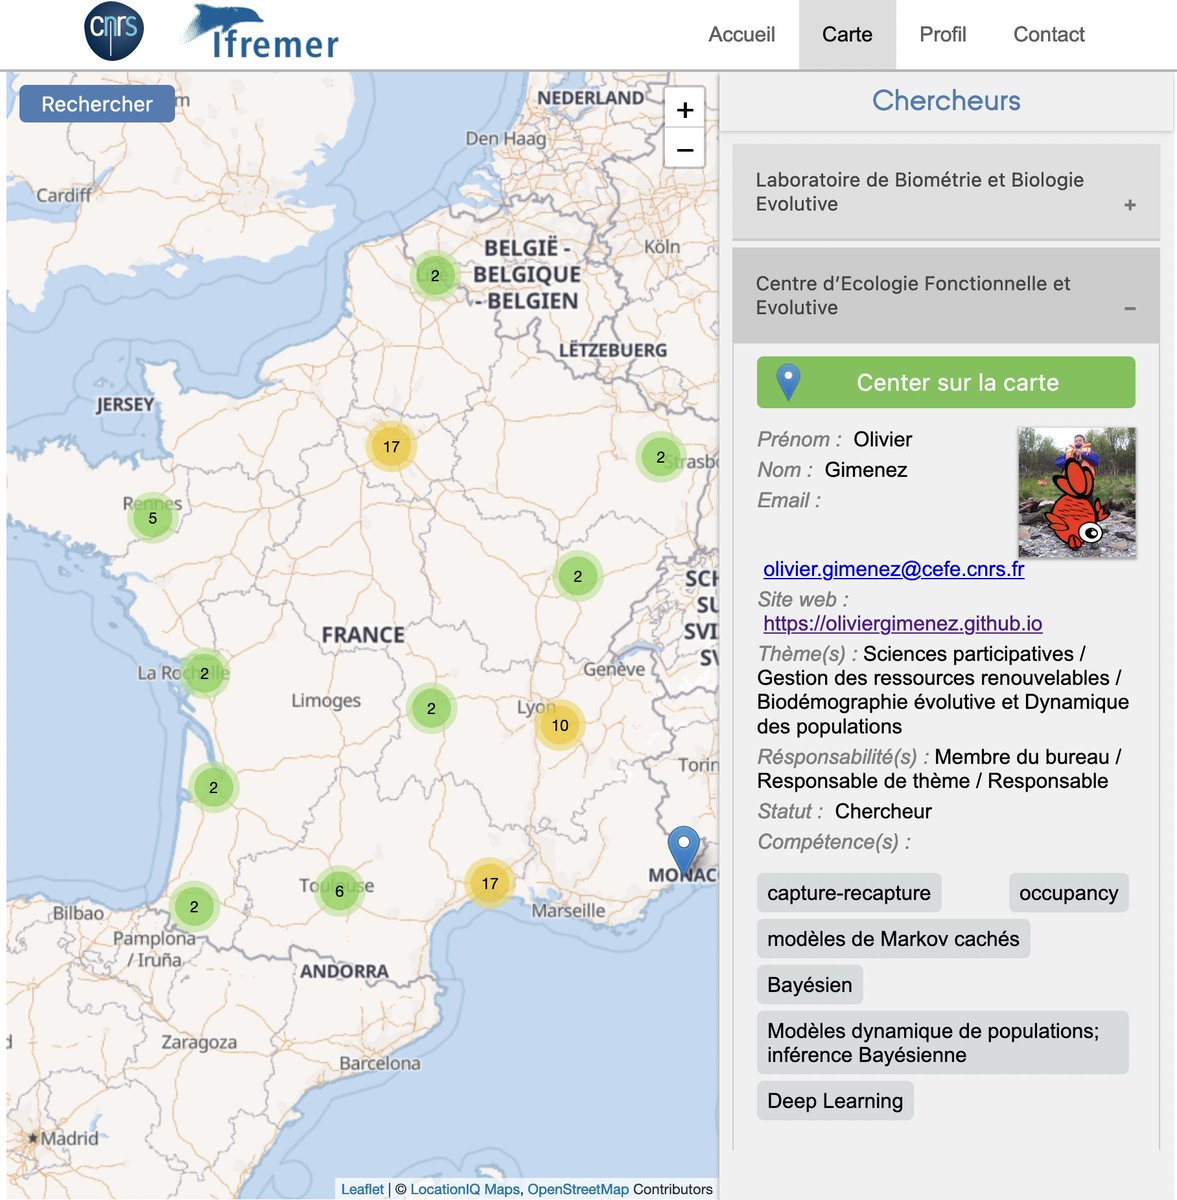The width and height of the screenshot is (1177, 1200).
Task: Zoom out with the map minus icon
Action: pos(684,149)
